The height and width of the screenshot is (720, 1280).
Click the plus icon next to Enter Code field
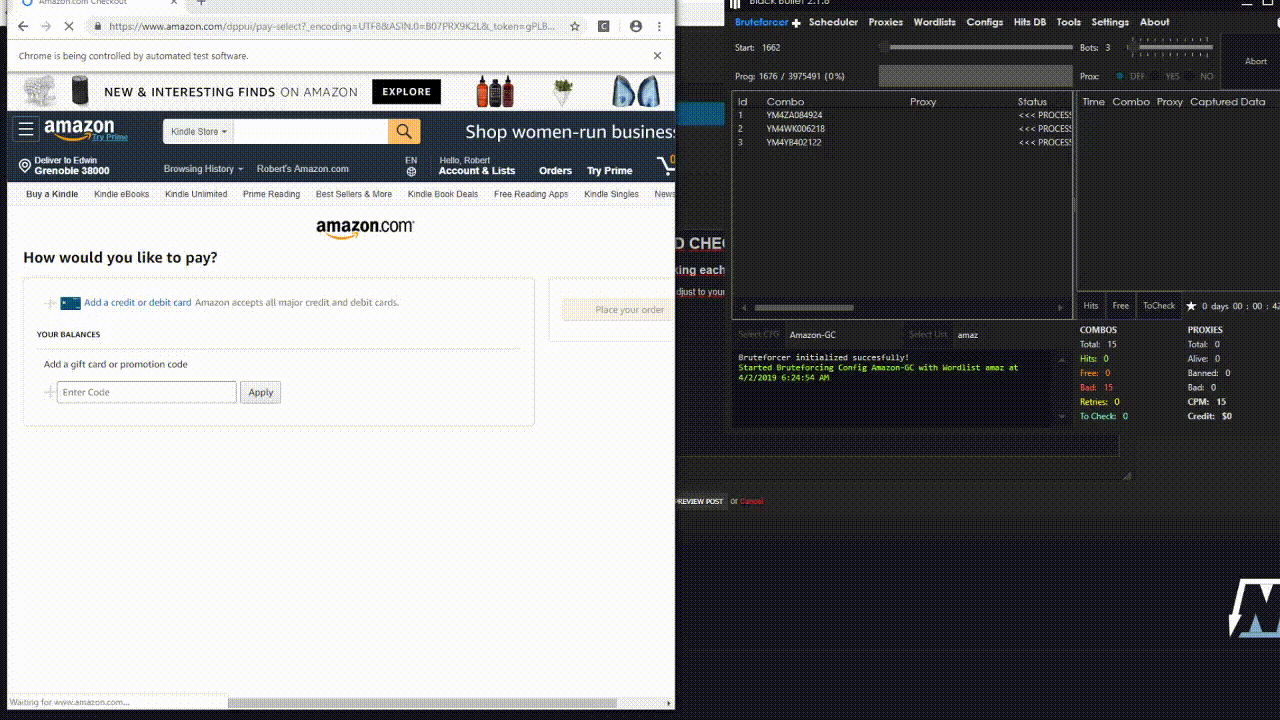click(50, 393)
